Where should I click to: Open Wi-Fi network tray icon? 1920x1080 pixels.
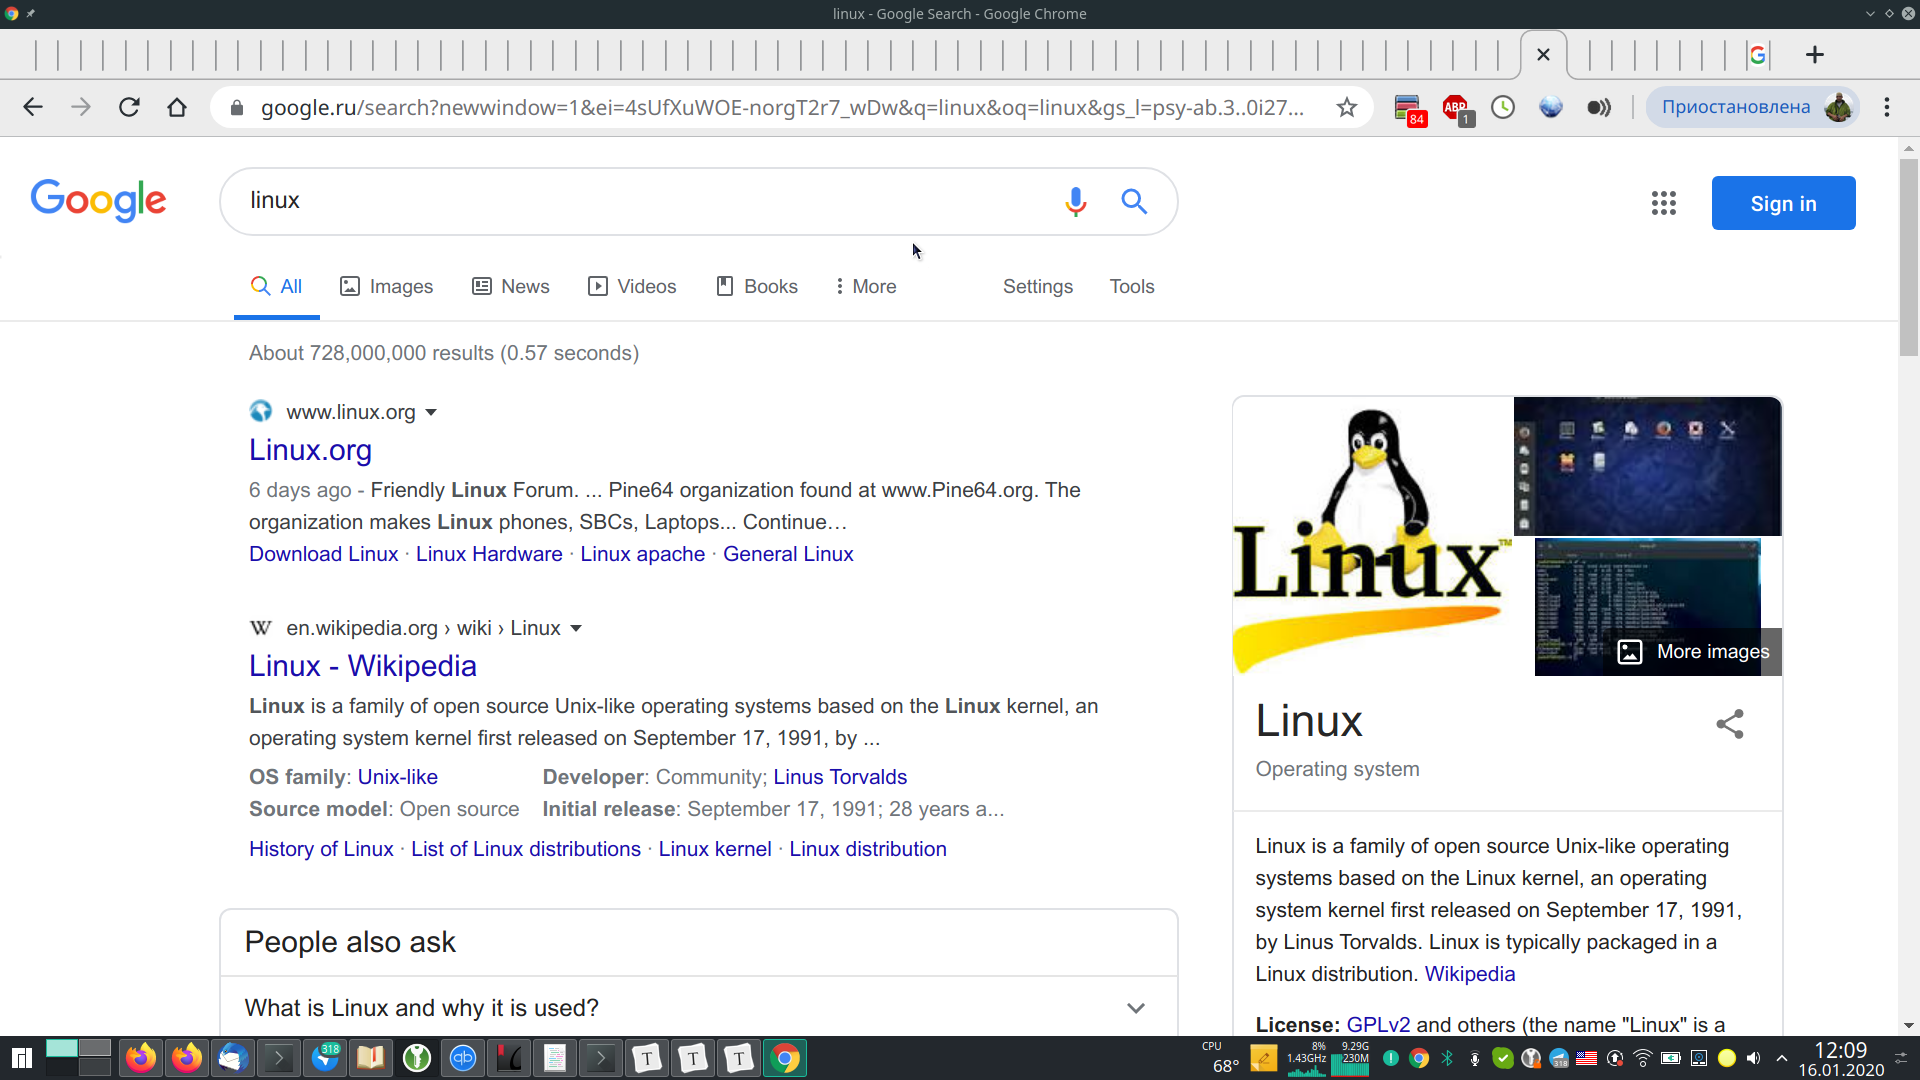point(1643,1058)
